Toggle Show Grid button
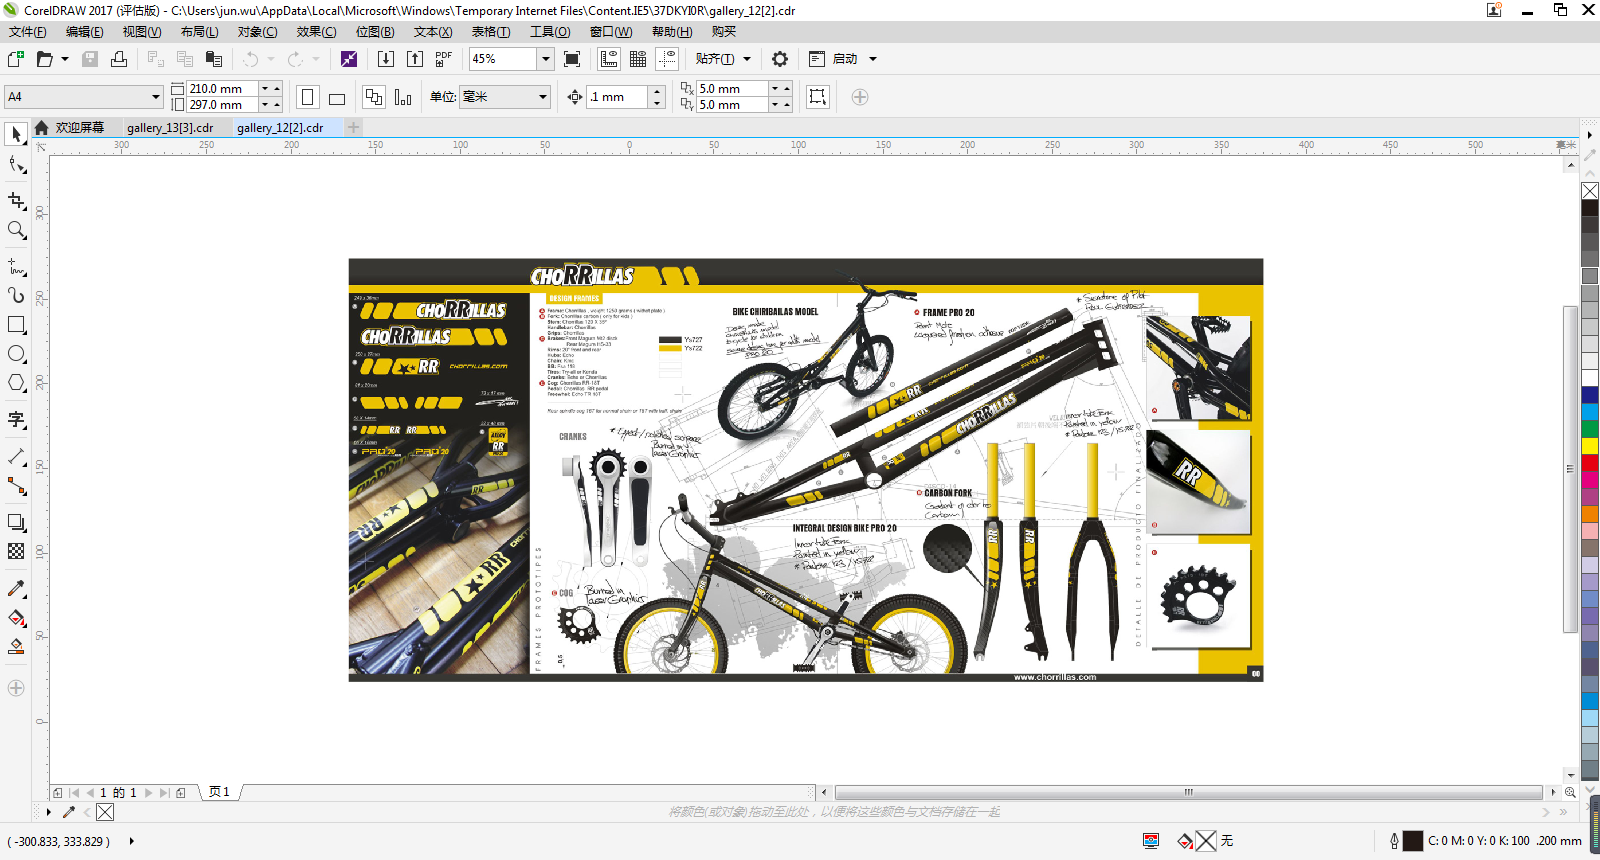 coord(638,59)
